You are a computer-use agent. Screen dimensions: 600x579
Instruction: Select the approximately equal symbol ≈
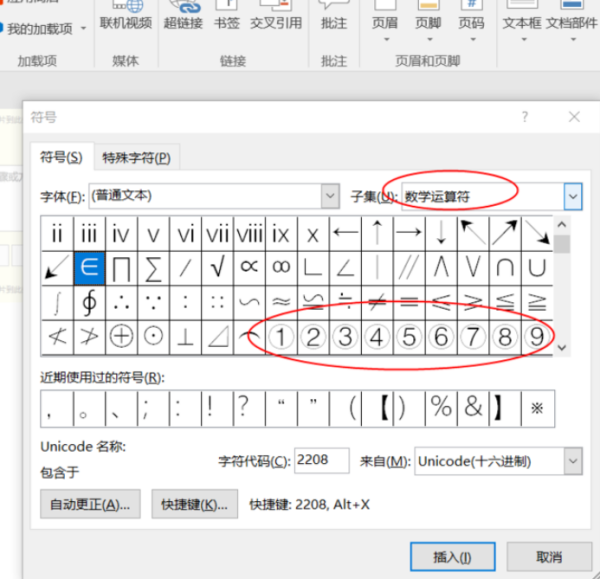click(281, 303)
